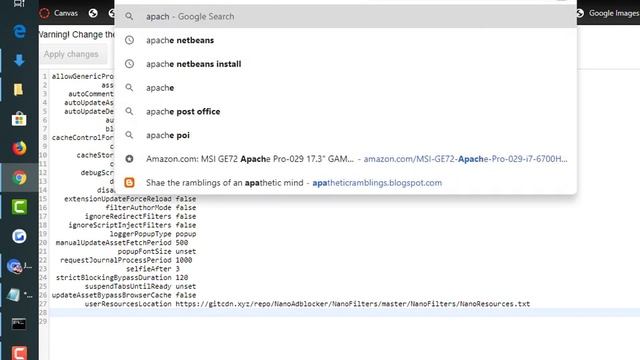Viewport: 640px width, 360px height.
Task: Open the Google Images bookmark
Action: pyautogui.click(x=607, y=13)
